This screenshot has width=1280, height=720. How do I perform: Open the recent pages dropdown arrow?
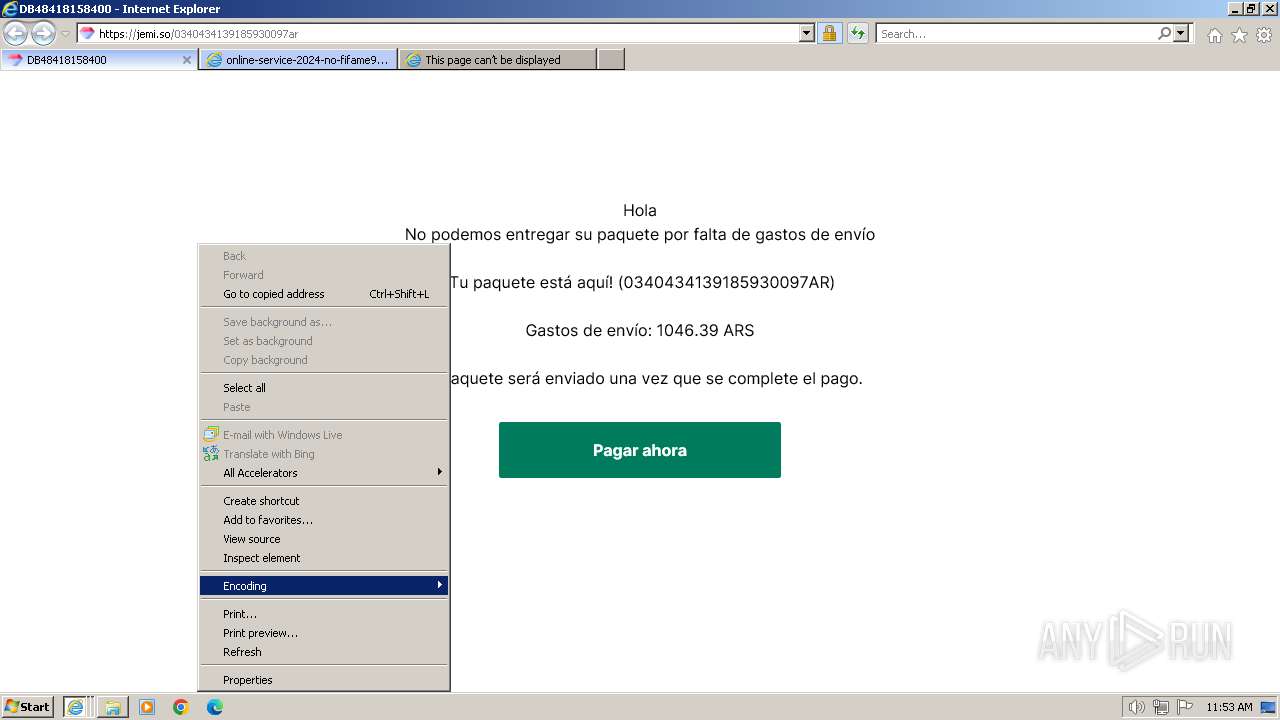[x=65, y=34]
